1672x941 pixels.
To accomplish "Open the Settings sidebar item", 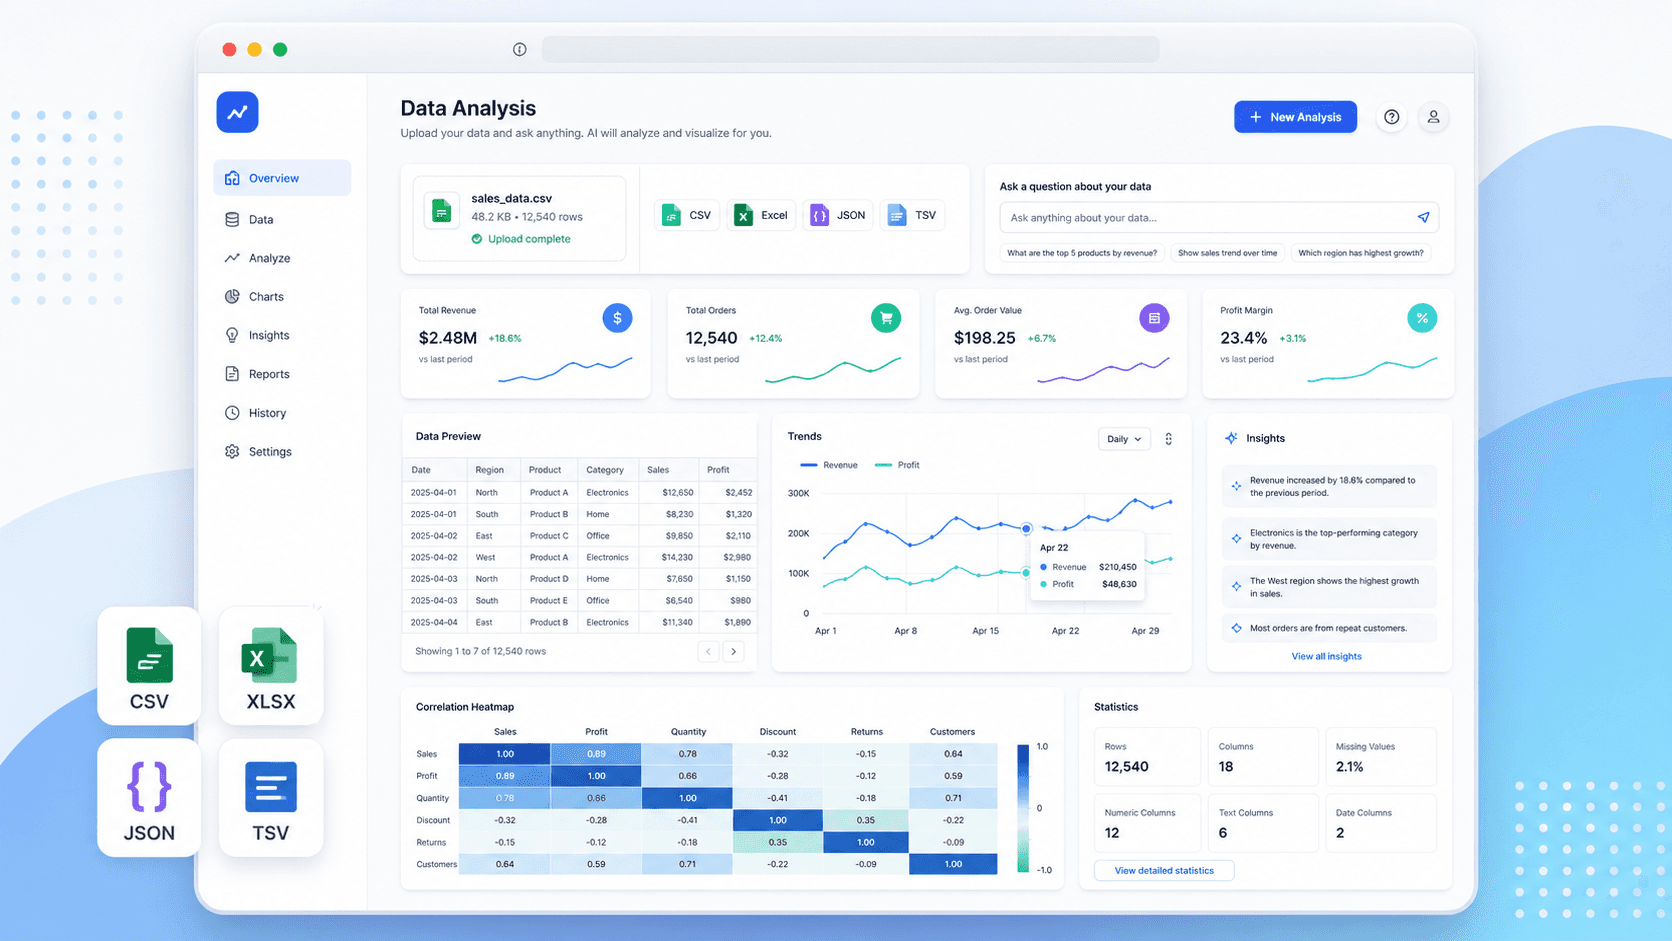I will click(x=282, y=452).
